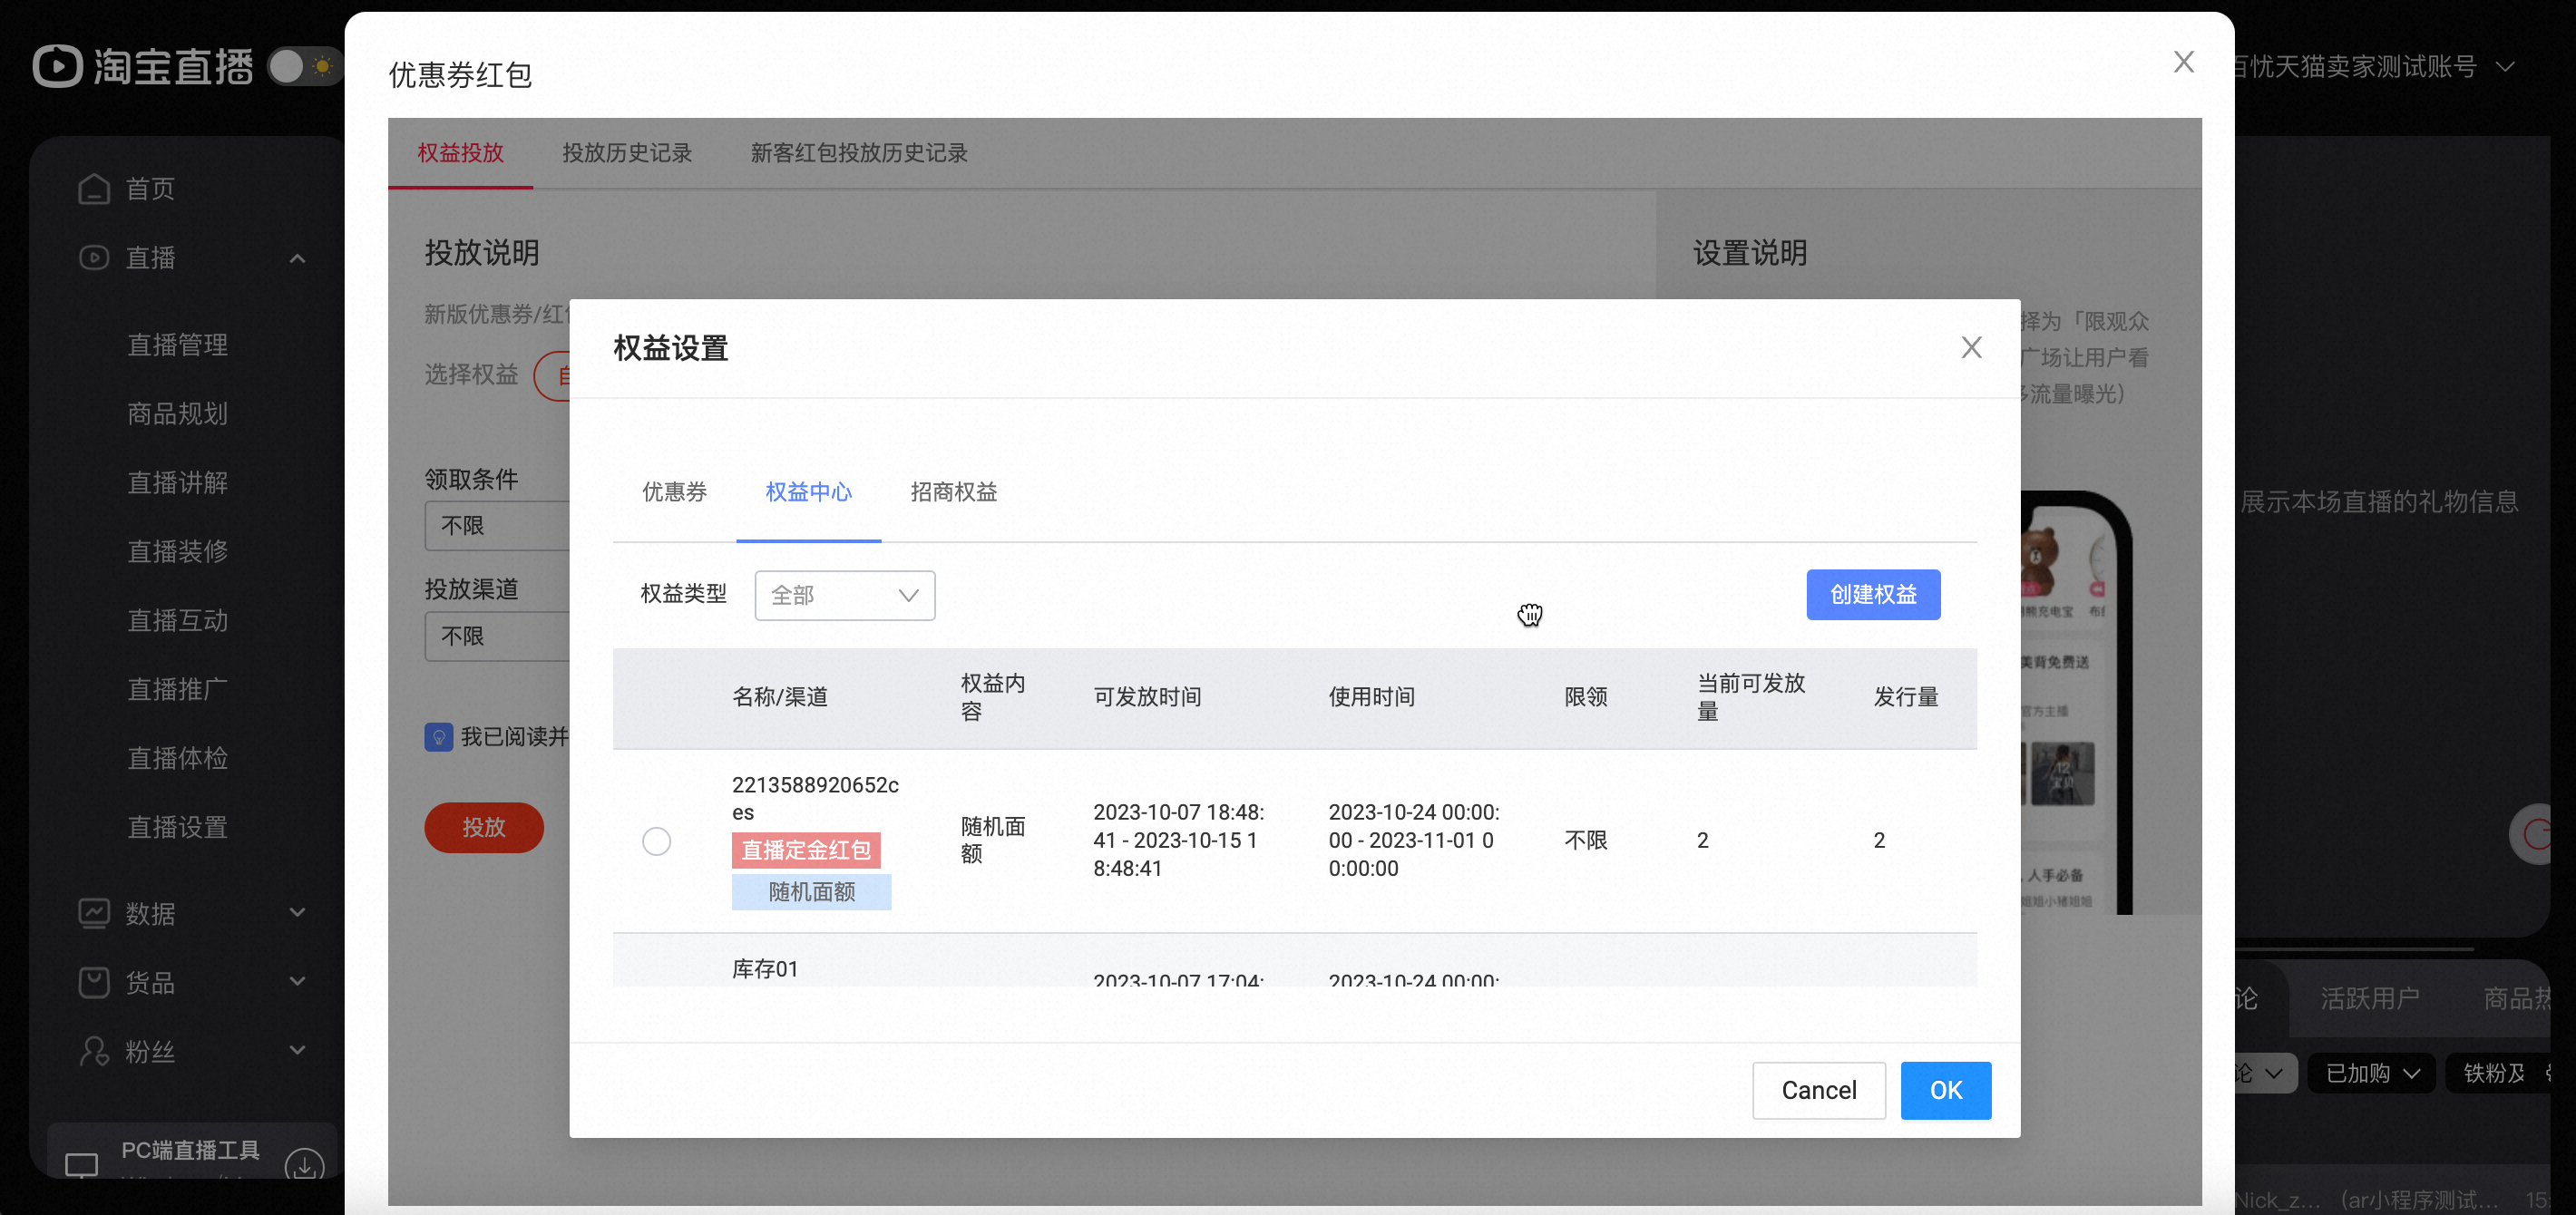Click the red 投放 button
Screen dimensions: 2576x1215
(484, 827)
